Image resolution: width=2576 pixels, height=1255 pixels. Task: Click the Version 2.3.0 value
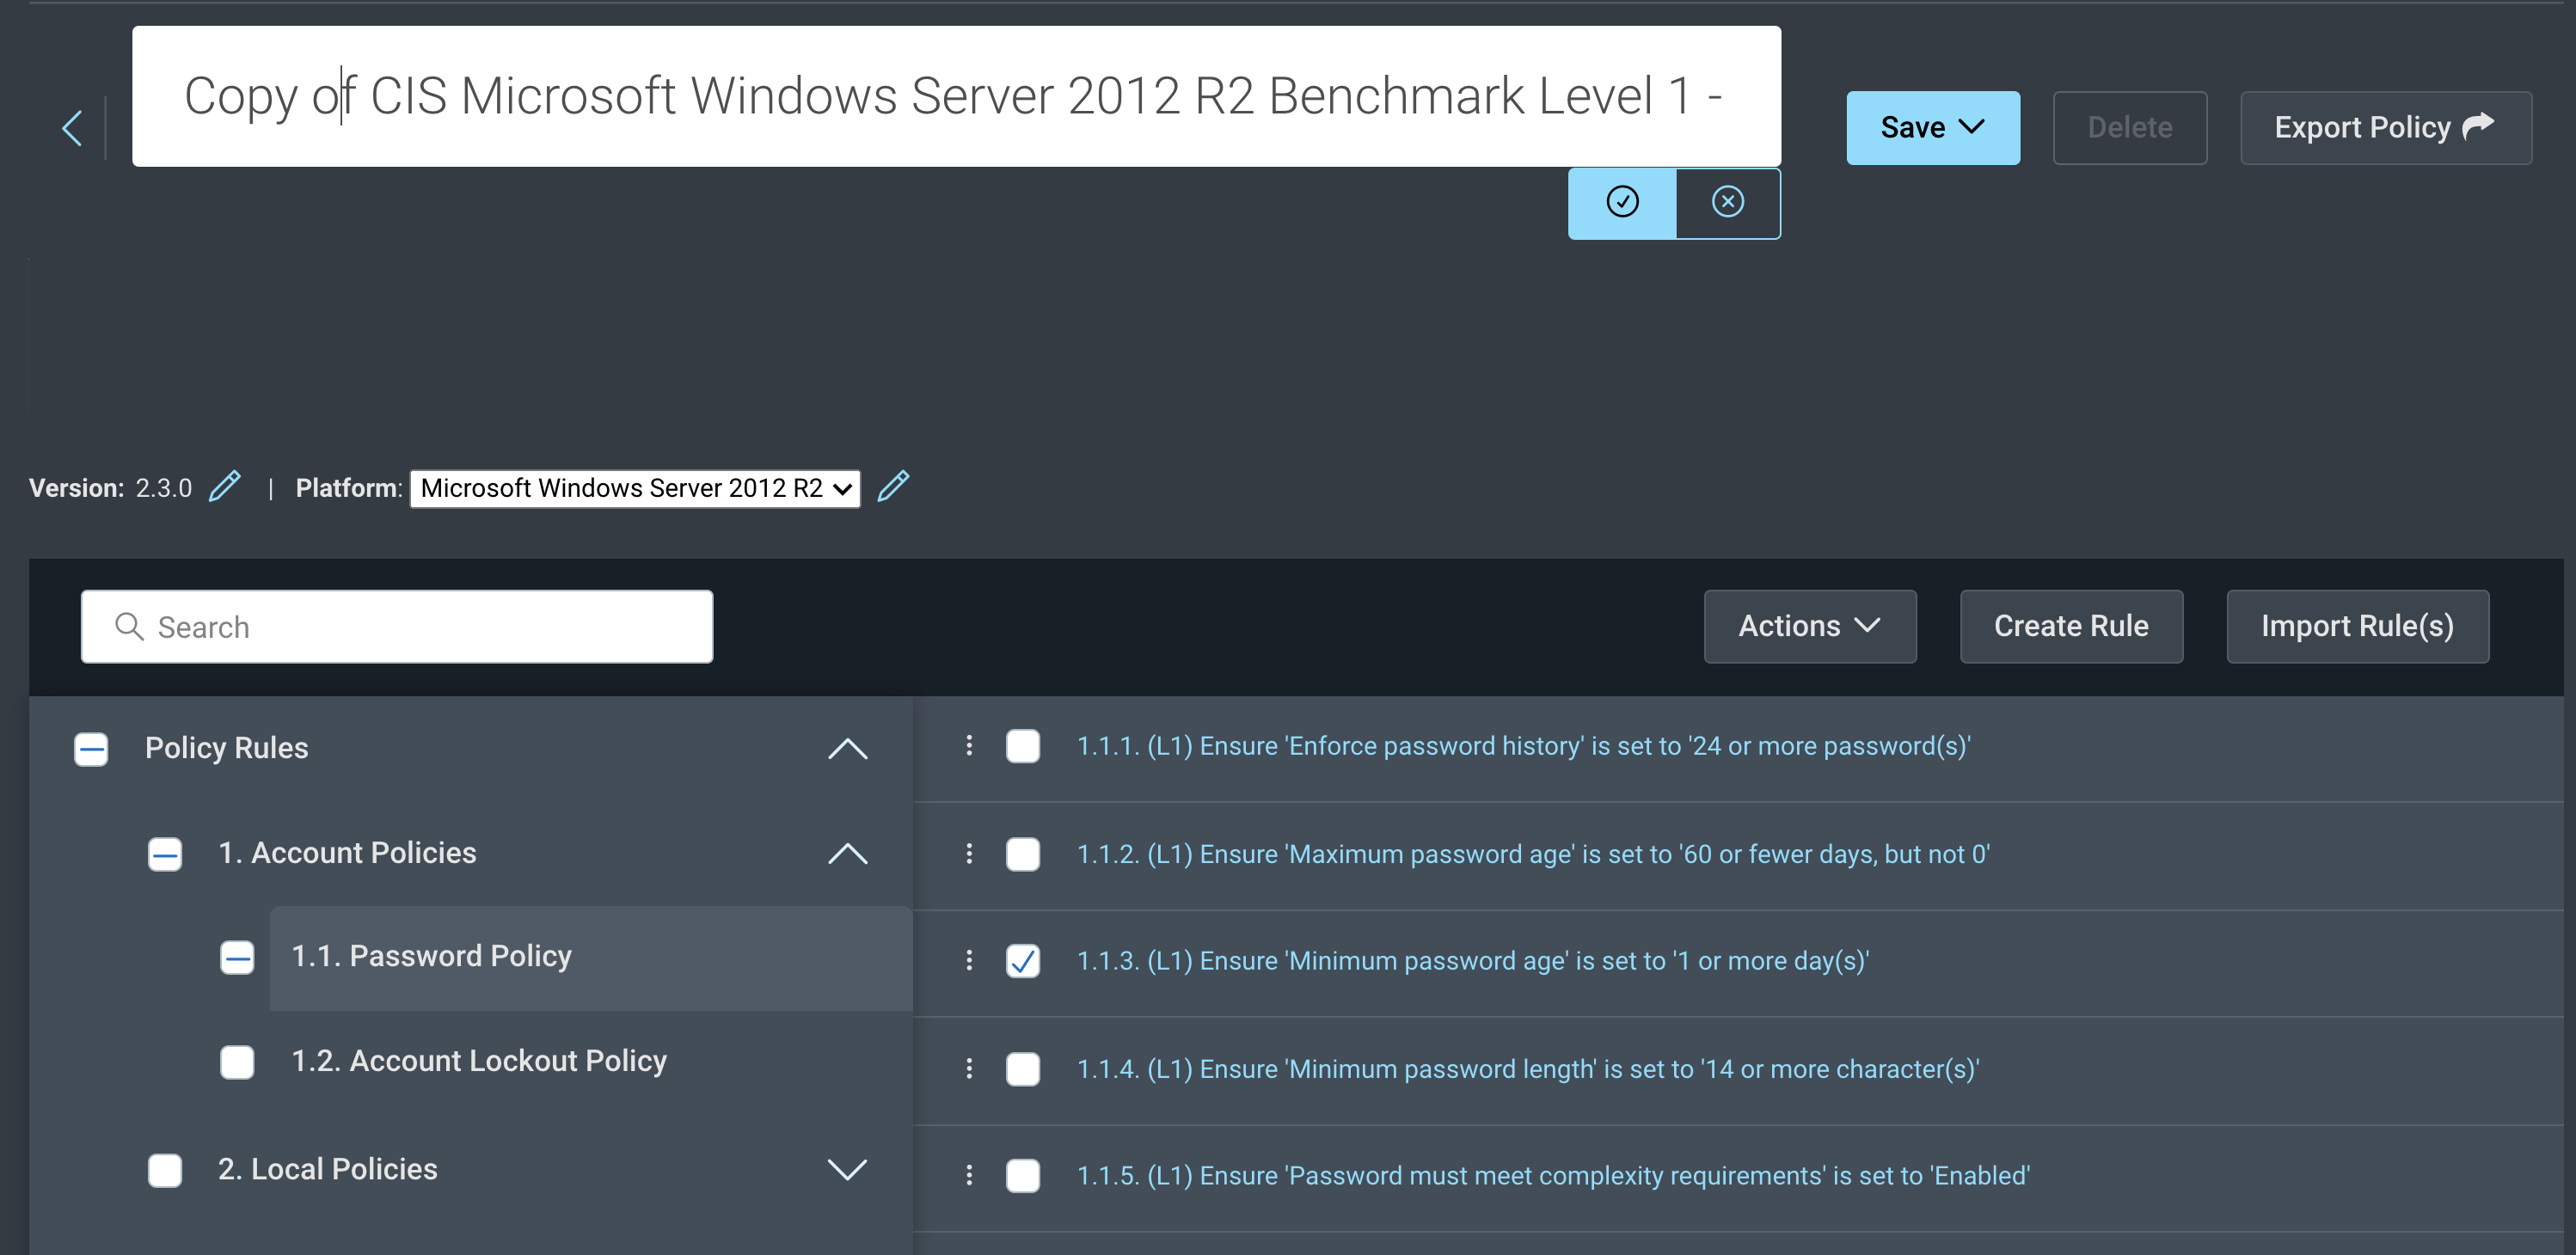click(164, 488)
